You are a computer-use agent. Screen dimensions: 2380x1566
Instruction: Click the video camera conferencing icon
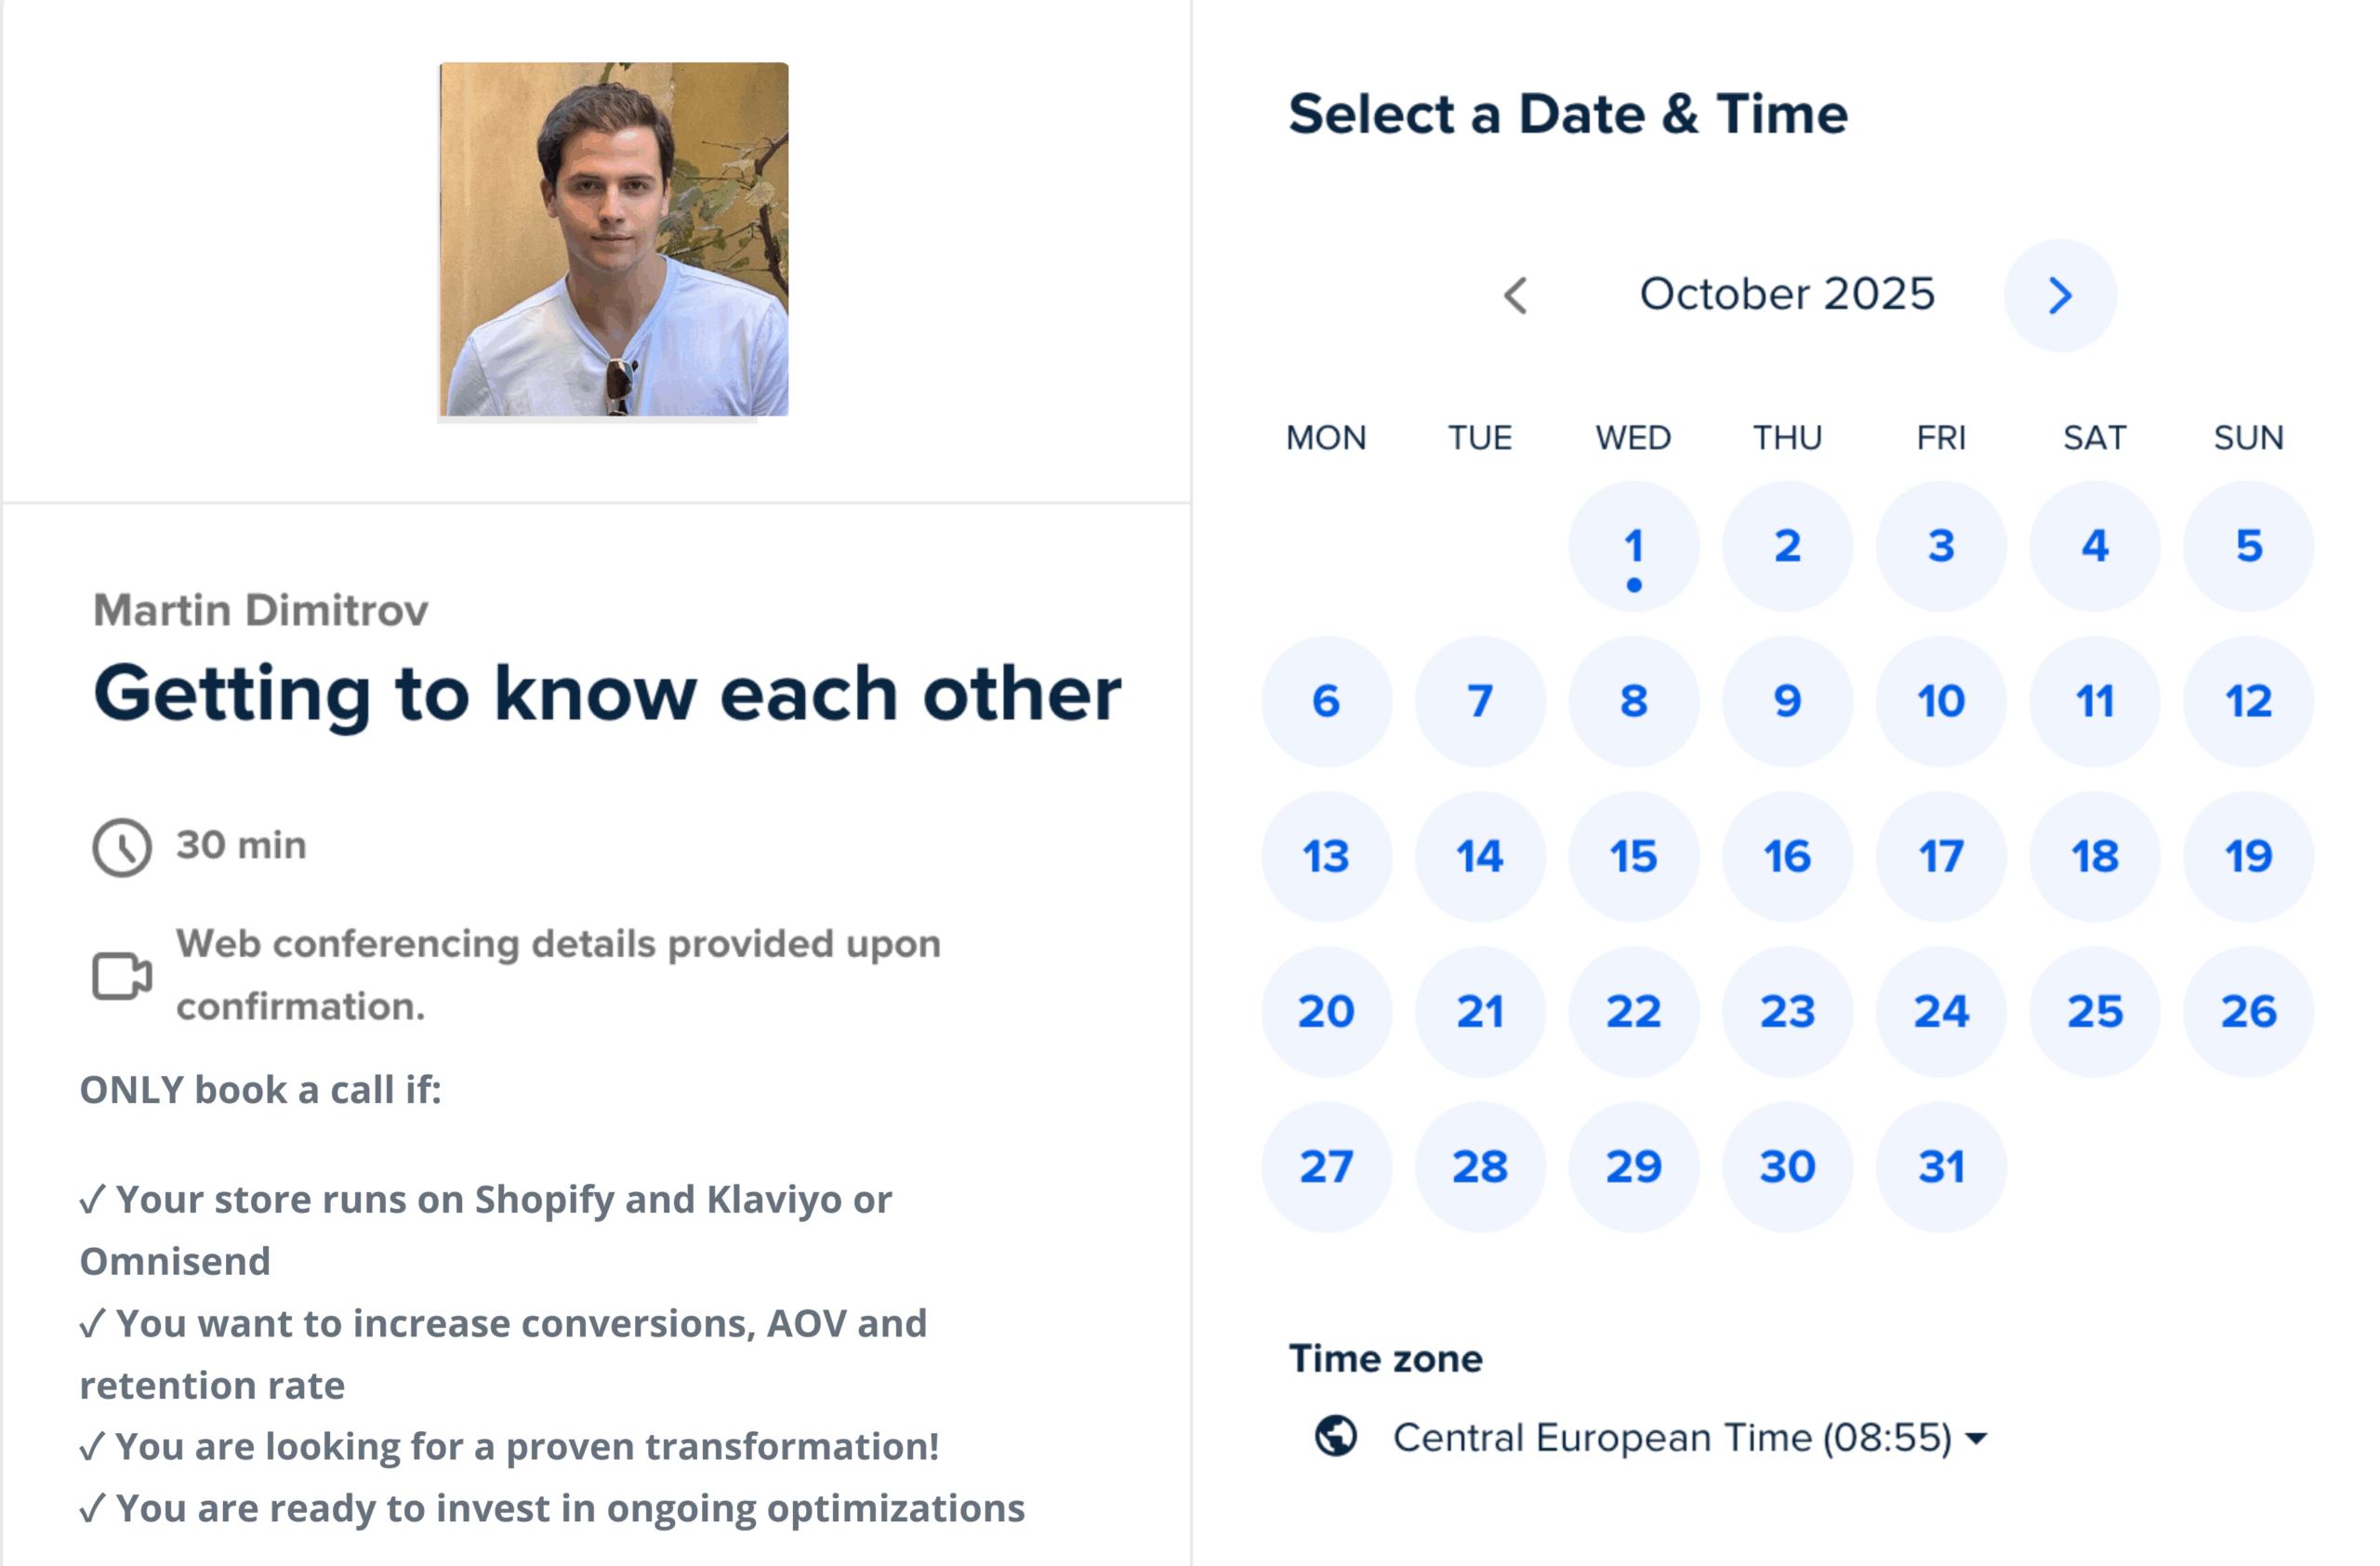point(122,975)
